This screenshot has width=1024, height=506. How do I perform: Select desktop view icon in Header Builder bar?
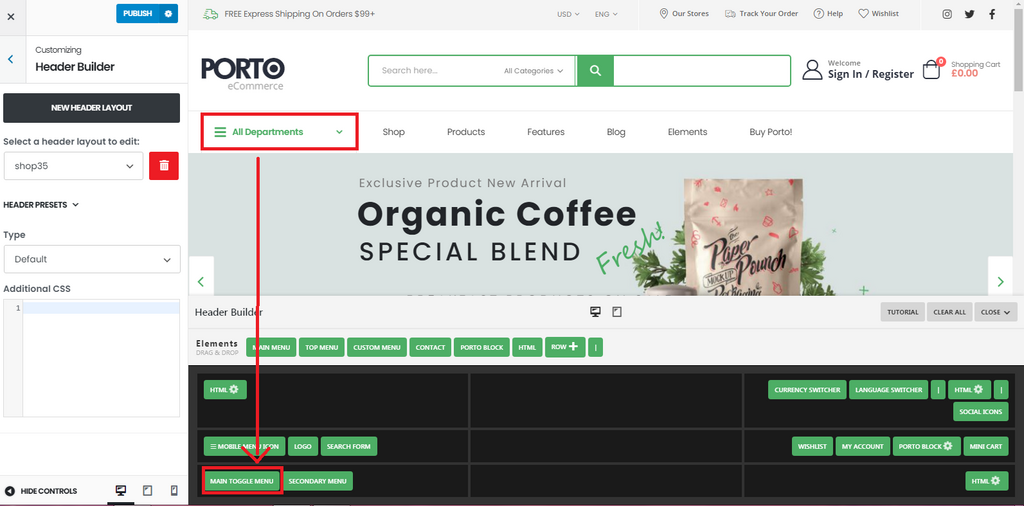(x=595, y=312)
